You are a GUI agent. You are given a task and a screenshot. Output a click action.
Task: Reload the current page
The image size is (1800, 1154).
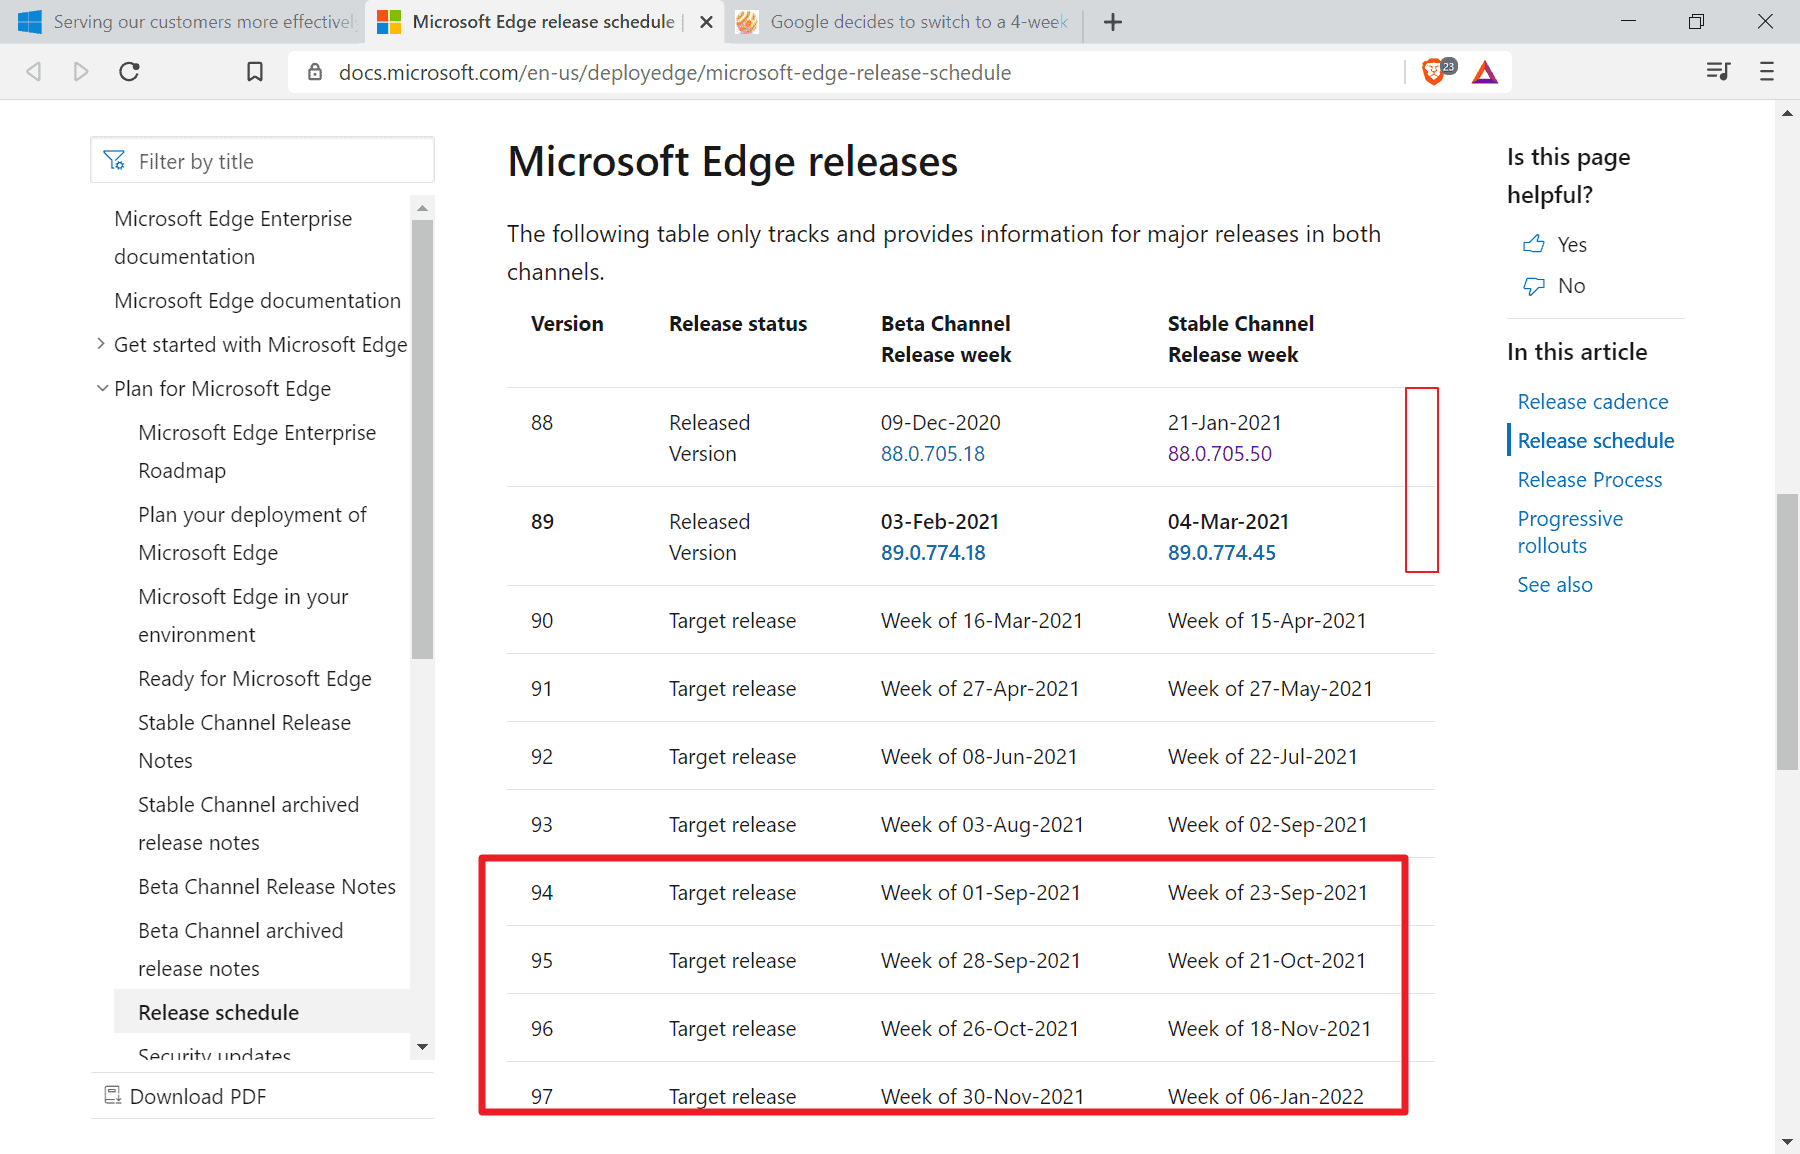tap(129, 72)
